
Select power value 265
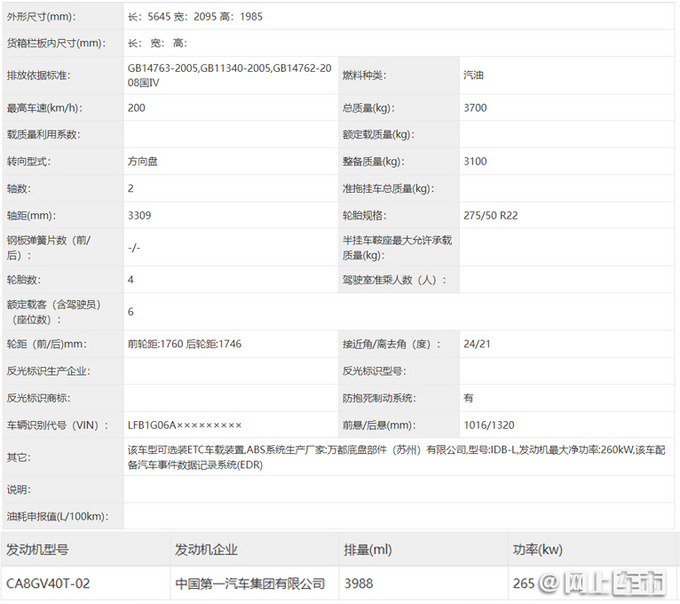pyautogui.click(x=523, y=584)
